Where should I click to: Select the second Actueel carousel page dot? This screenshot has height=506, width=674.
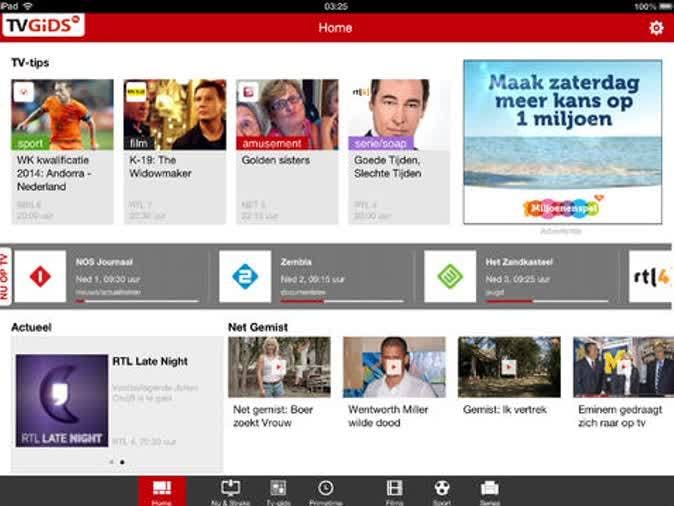coord(123,462)
